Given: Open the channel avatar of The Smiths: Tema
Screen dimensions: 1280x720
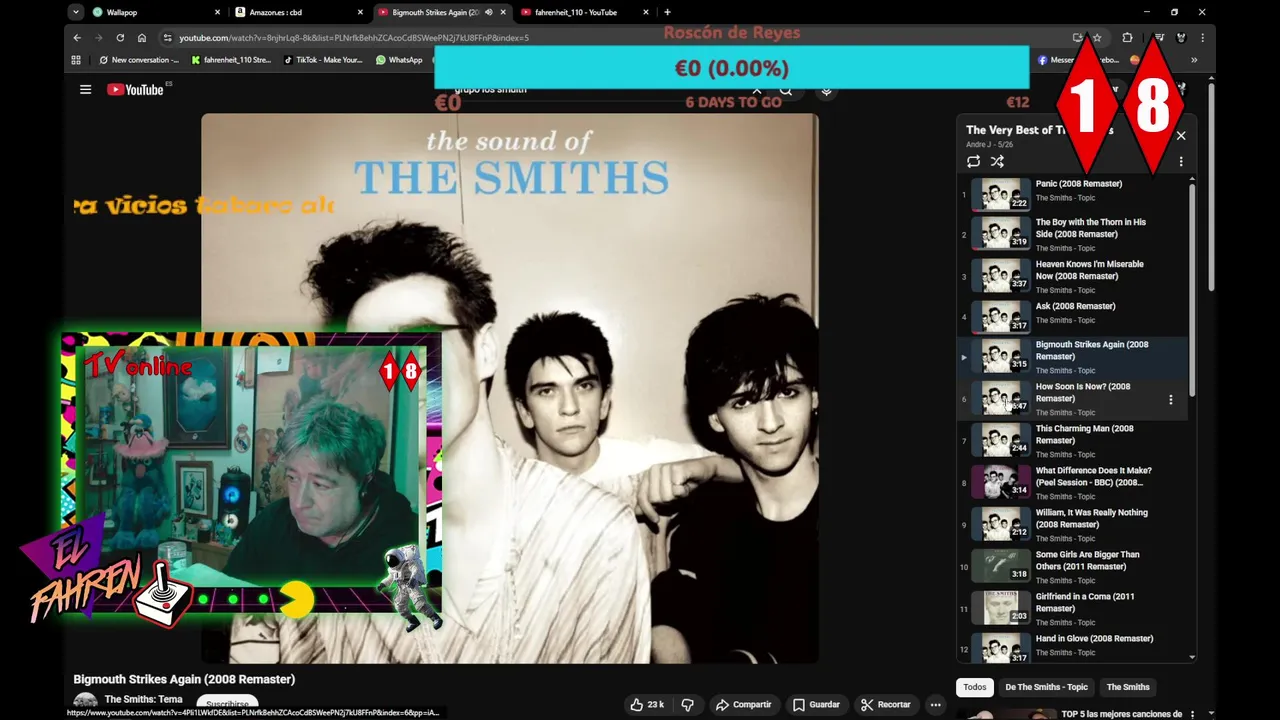Looking at the screenshot, I should pos(85,702).
